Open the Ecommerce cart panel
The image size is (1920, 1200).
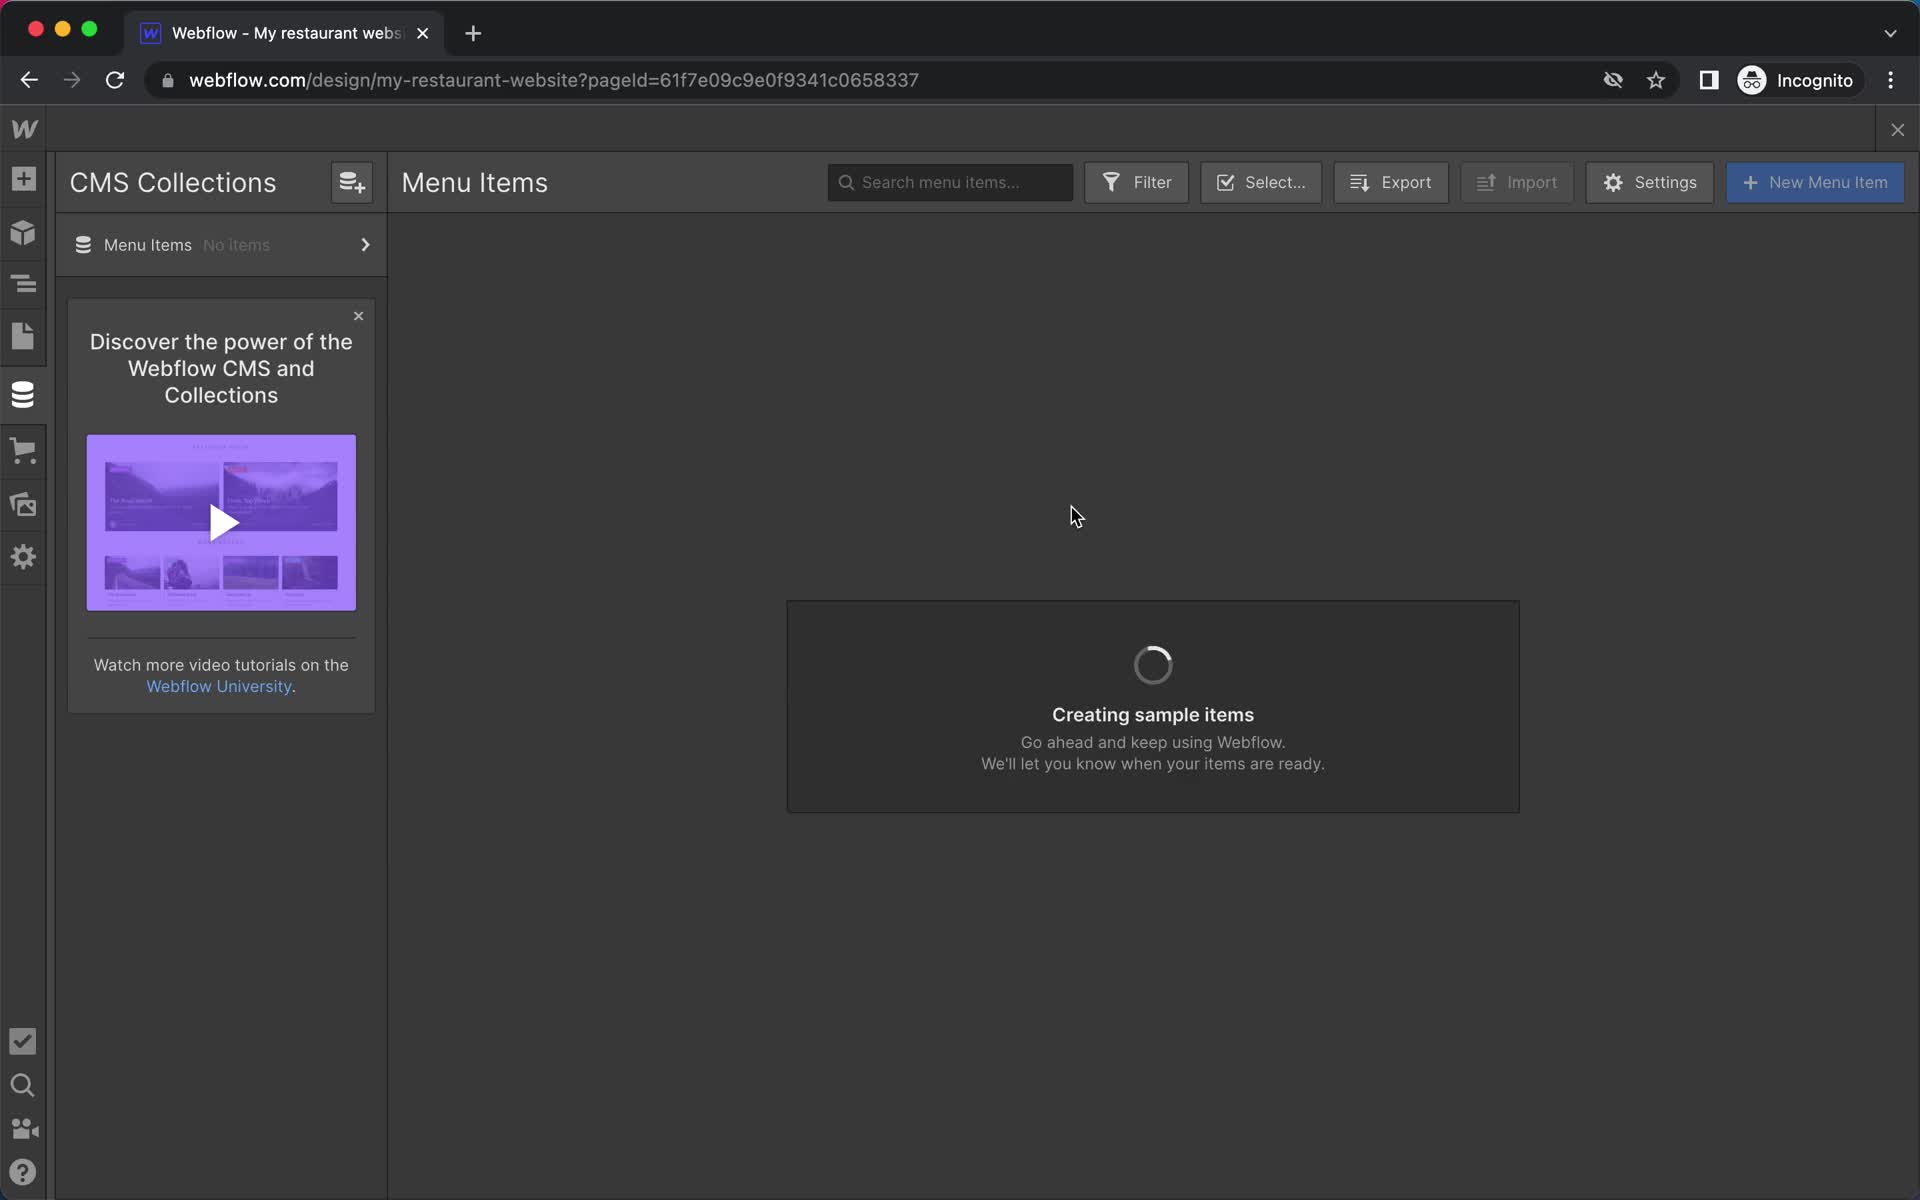(x=23, y=450)
